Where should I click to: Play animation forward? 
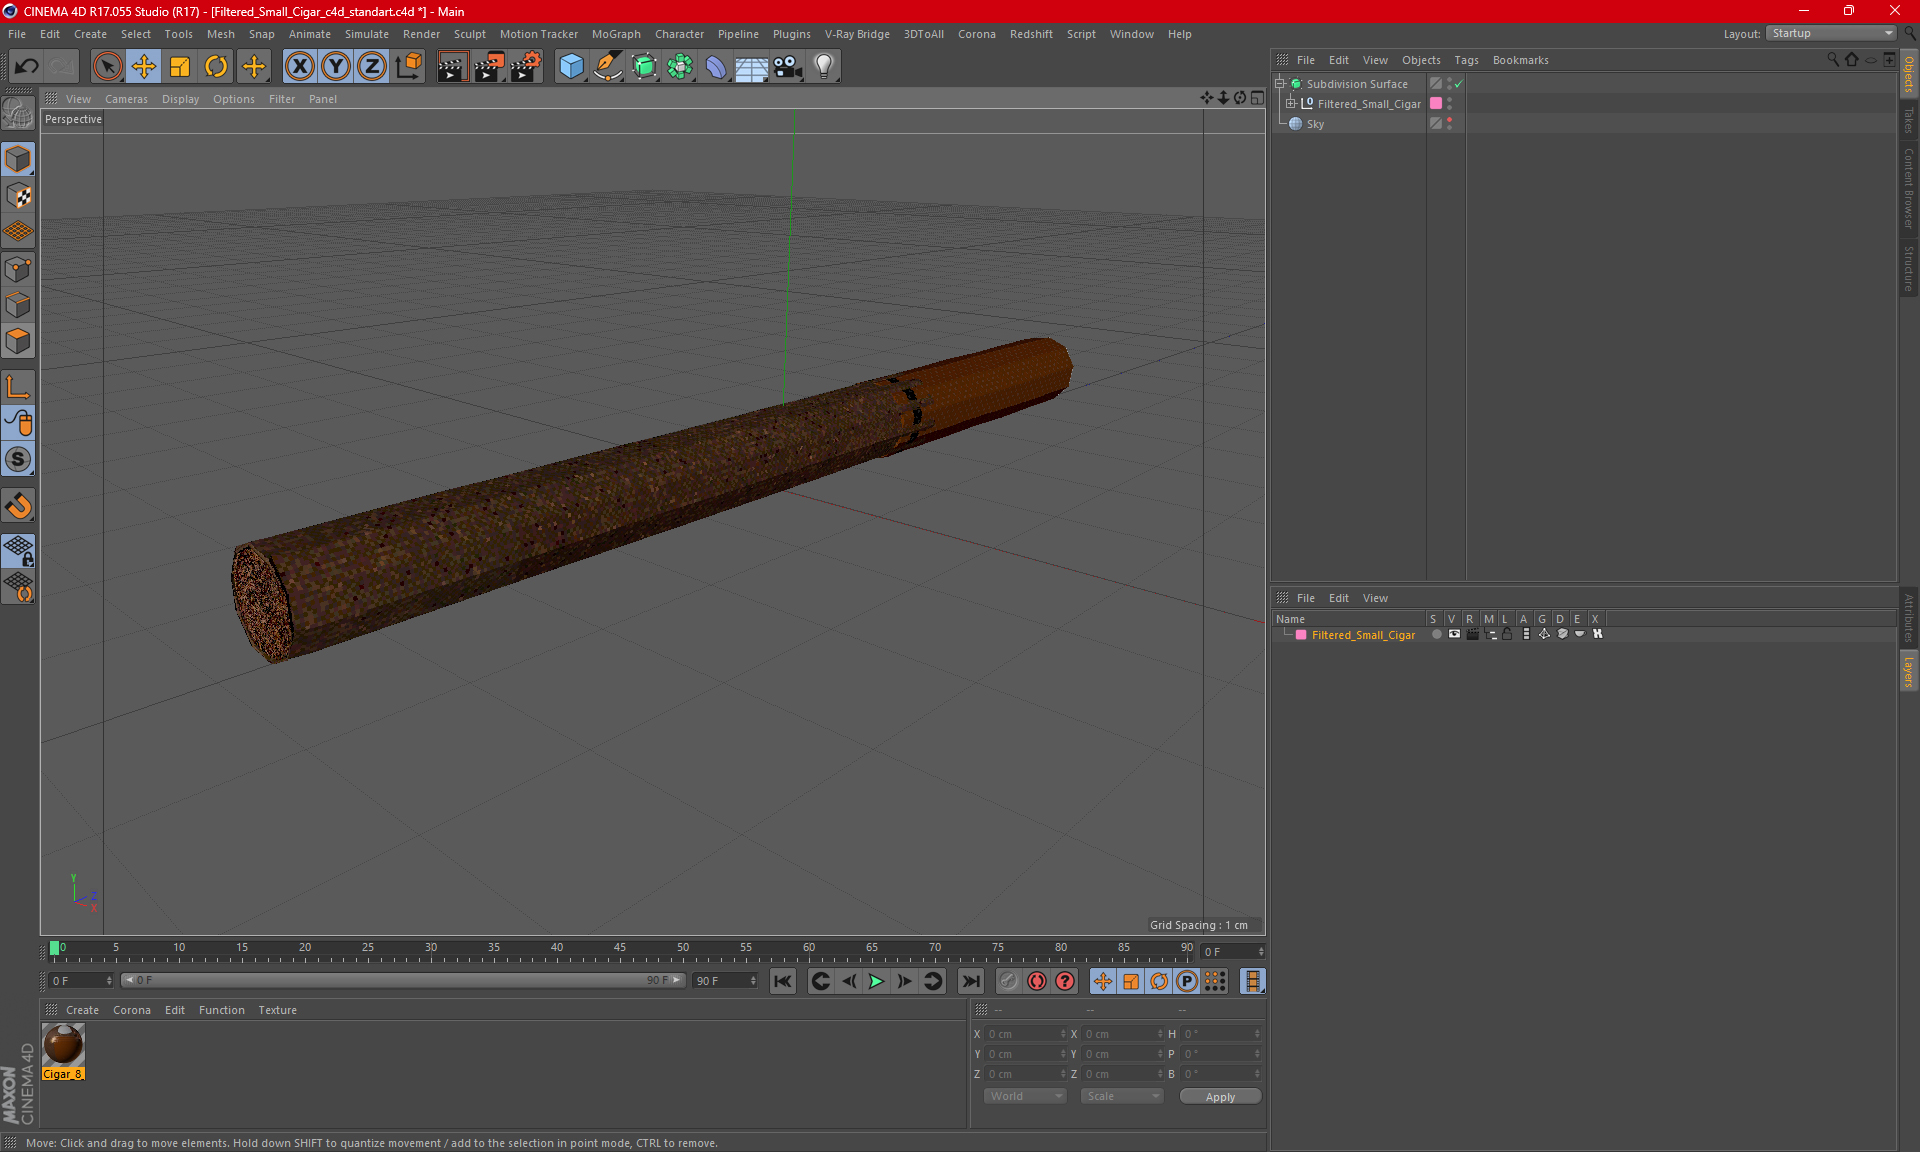click(x=876, y=981)
